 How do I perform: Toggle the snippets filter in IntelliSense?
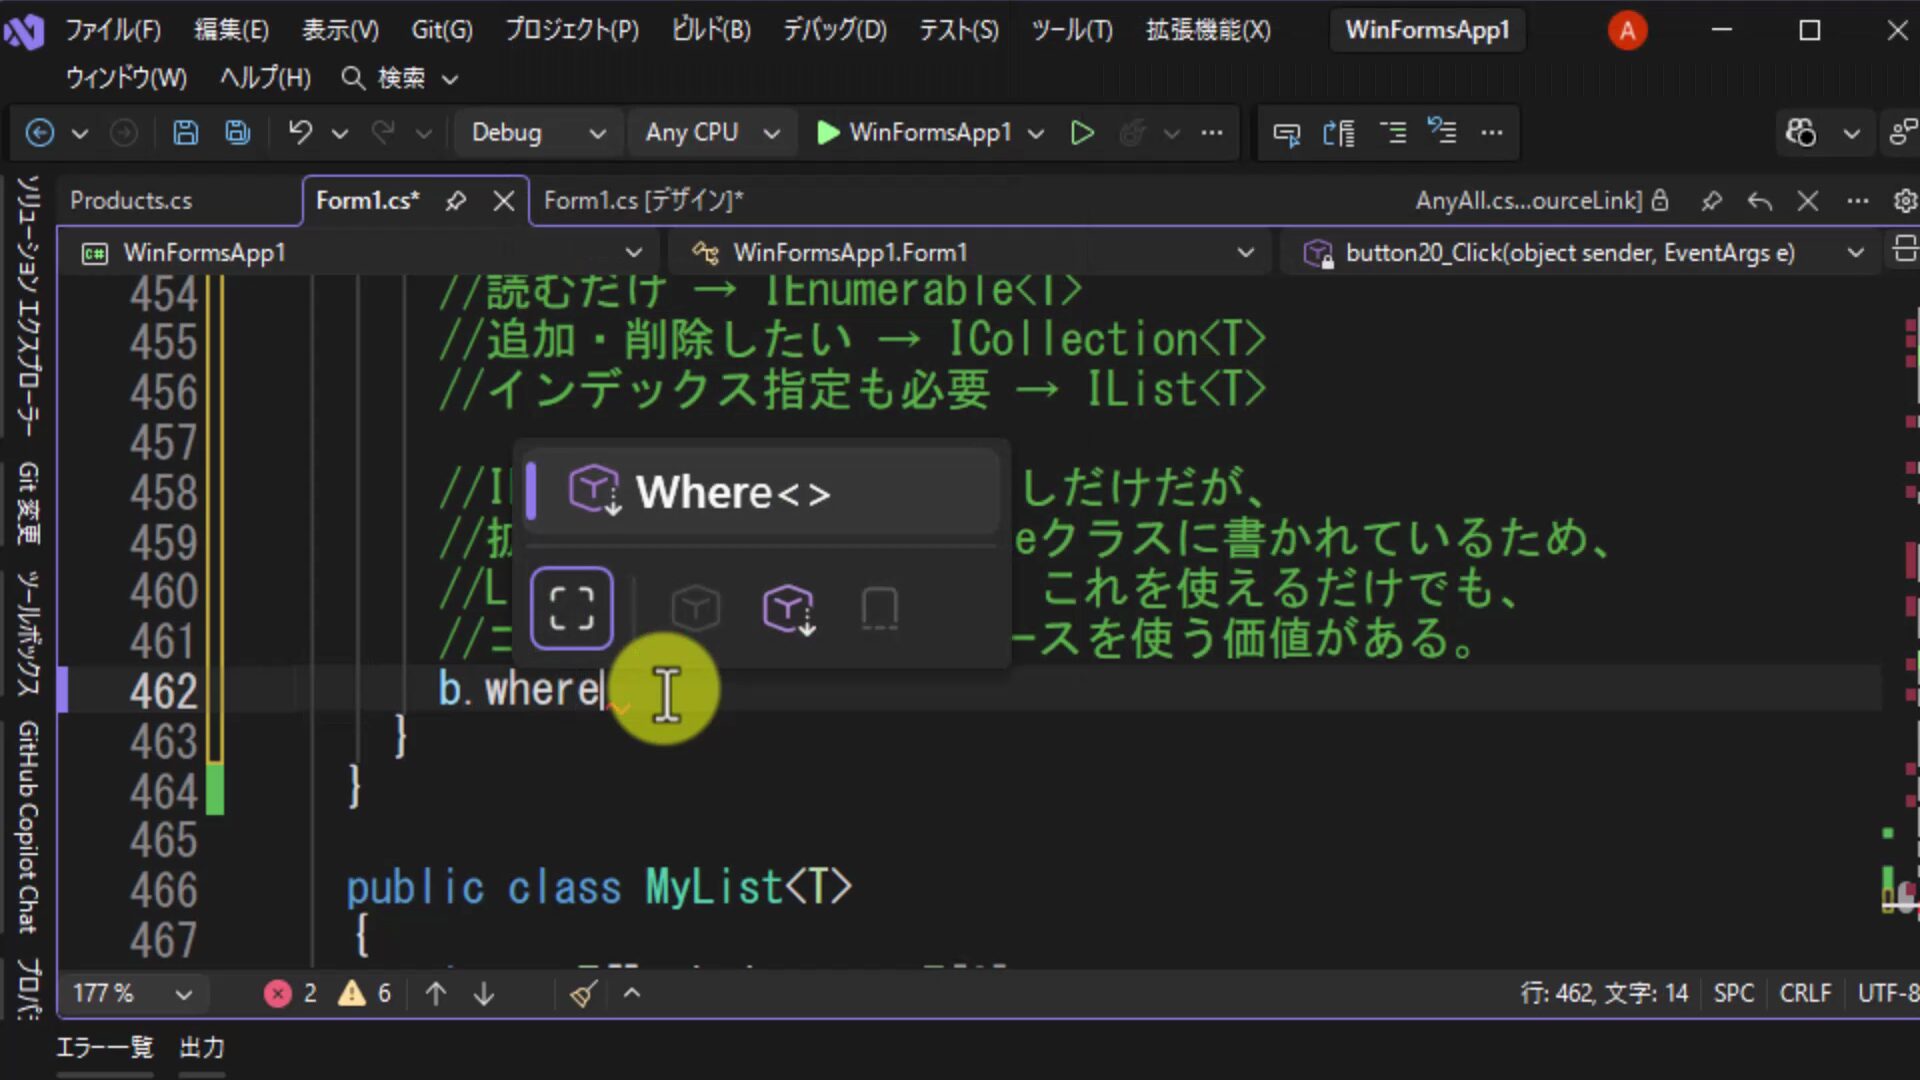pos(880,608)
